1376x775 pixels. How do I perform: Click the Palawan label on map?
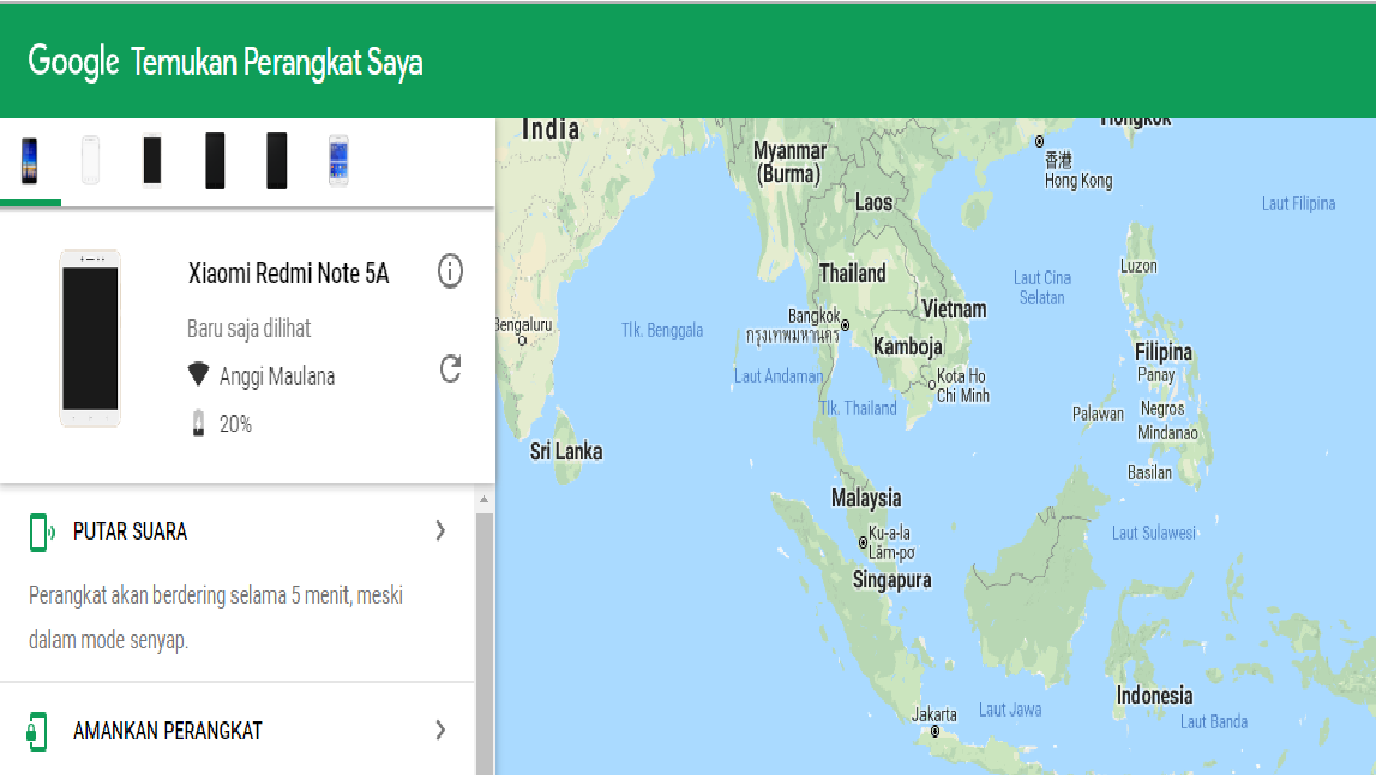[x=1098, y=413]
